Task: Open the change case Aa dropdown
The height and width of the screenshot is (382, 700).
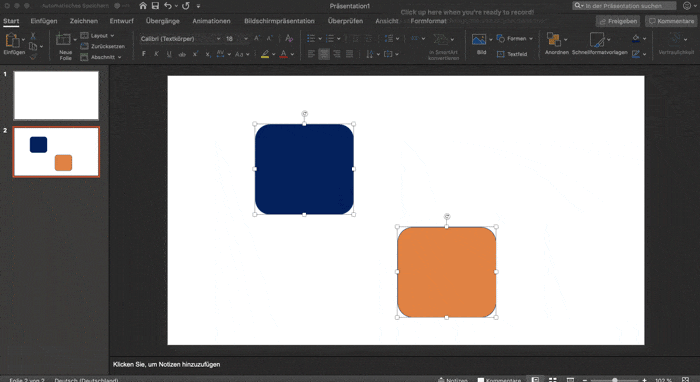Action: (x=242, y=54)
